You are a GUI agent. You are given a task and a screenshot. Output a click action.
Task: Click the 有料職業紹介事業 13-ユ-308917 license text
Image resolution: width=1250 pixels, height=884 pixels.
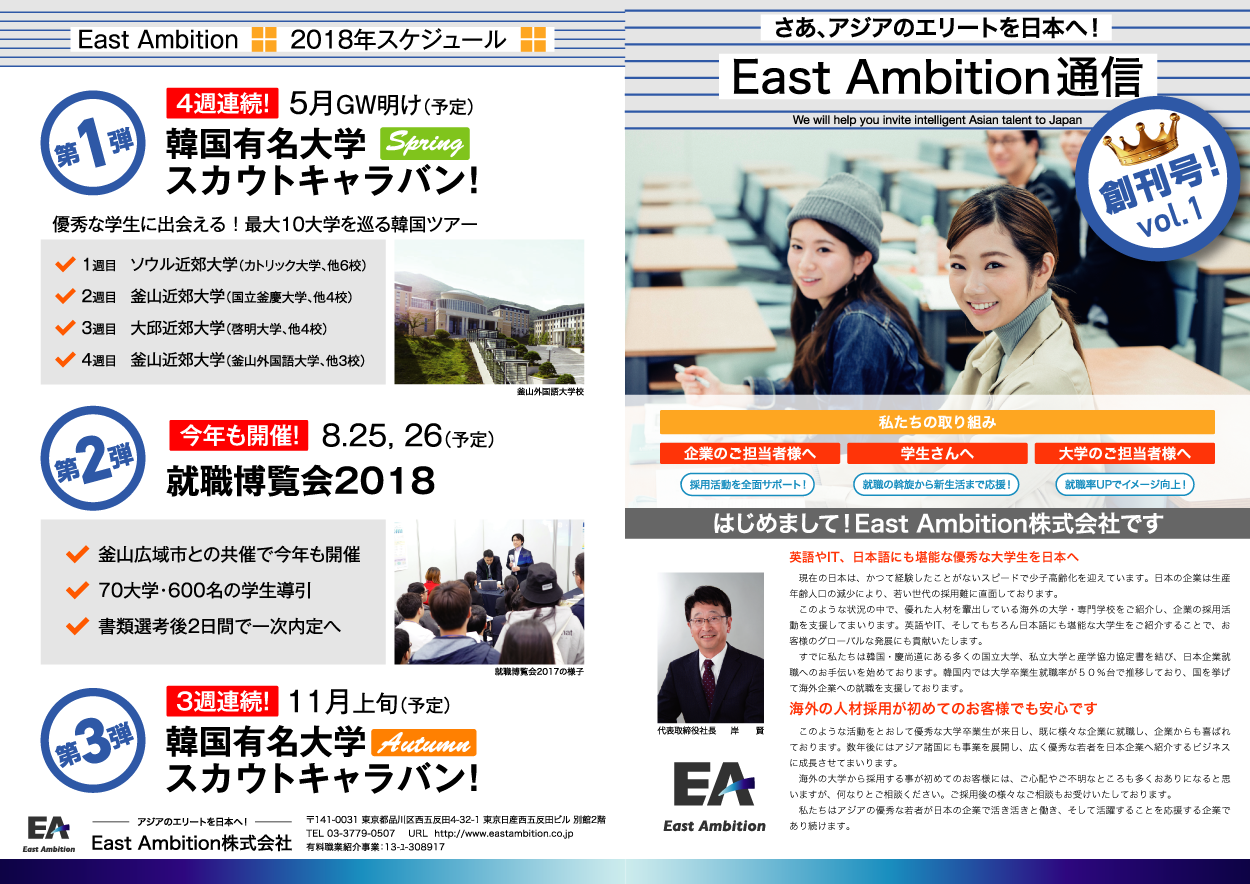click(x=375, y=847)
